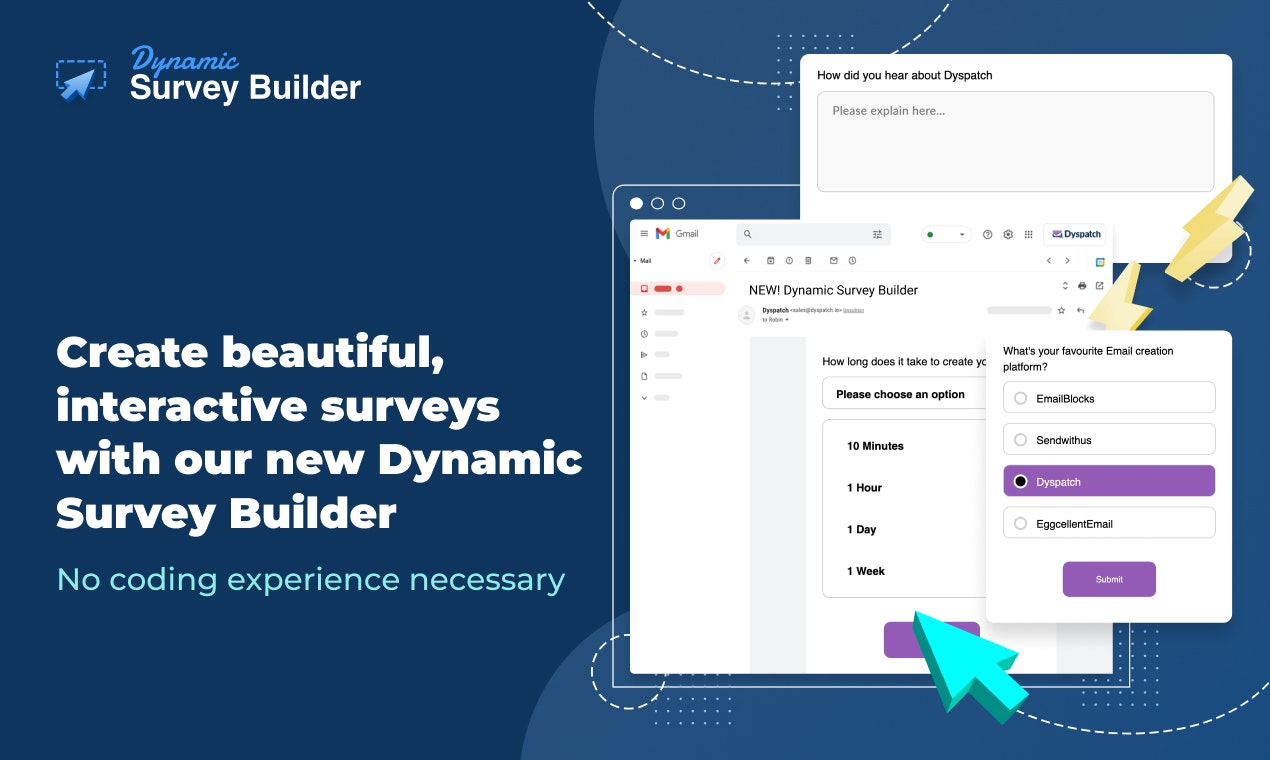Choose the 1 Hour option
Viewport: 1270px width, 760px height.
(x=864, y=488)
